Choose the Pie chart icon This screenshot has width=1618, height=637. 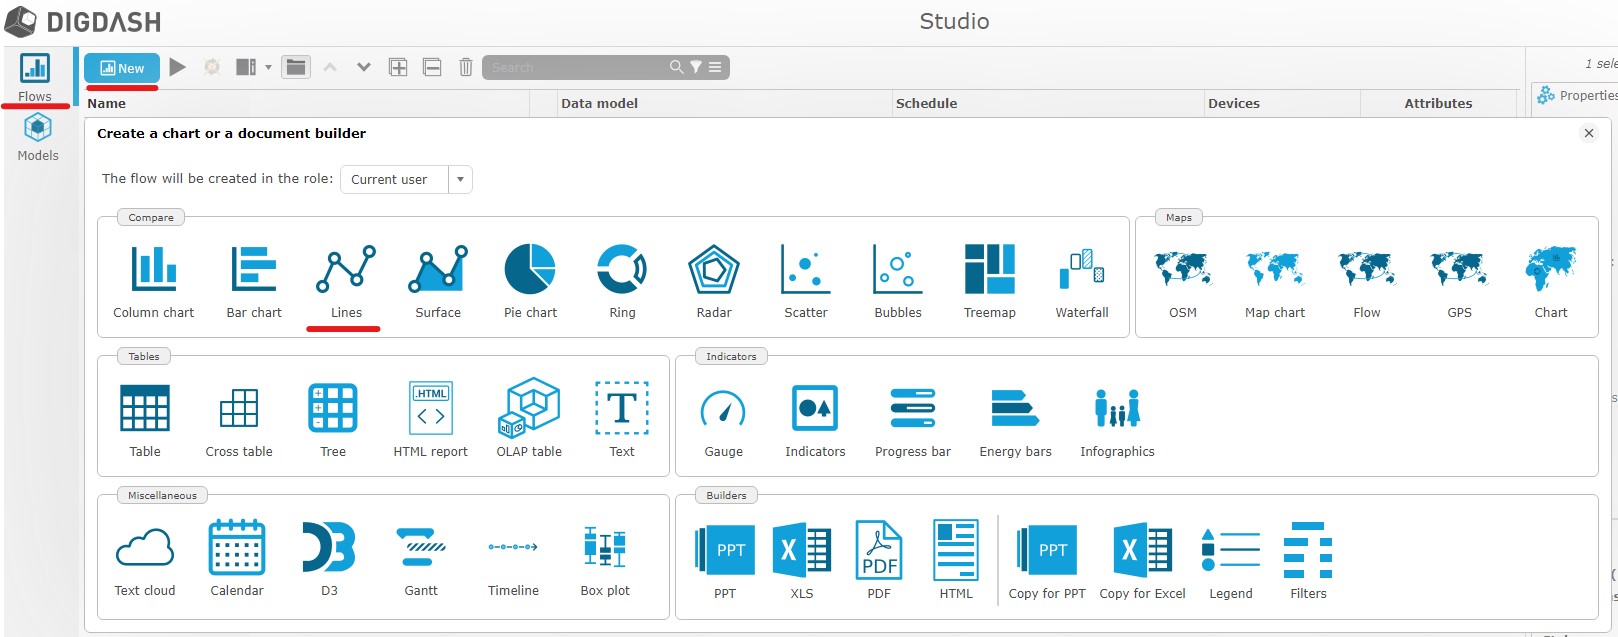tap(530, 280)
